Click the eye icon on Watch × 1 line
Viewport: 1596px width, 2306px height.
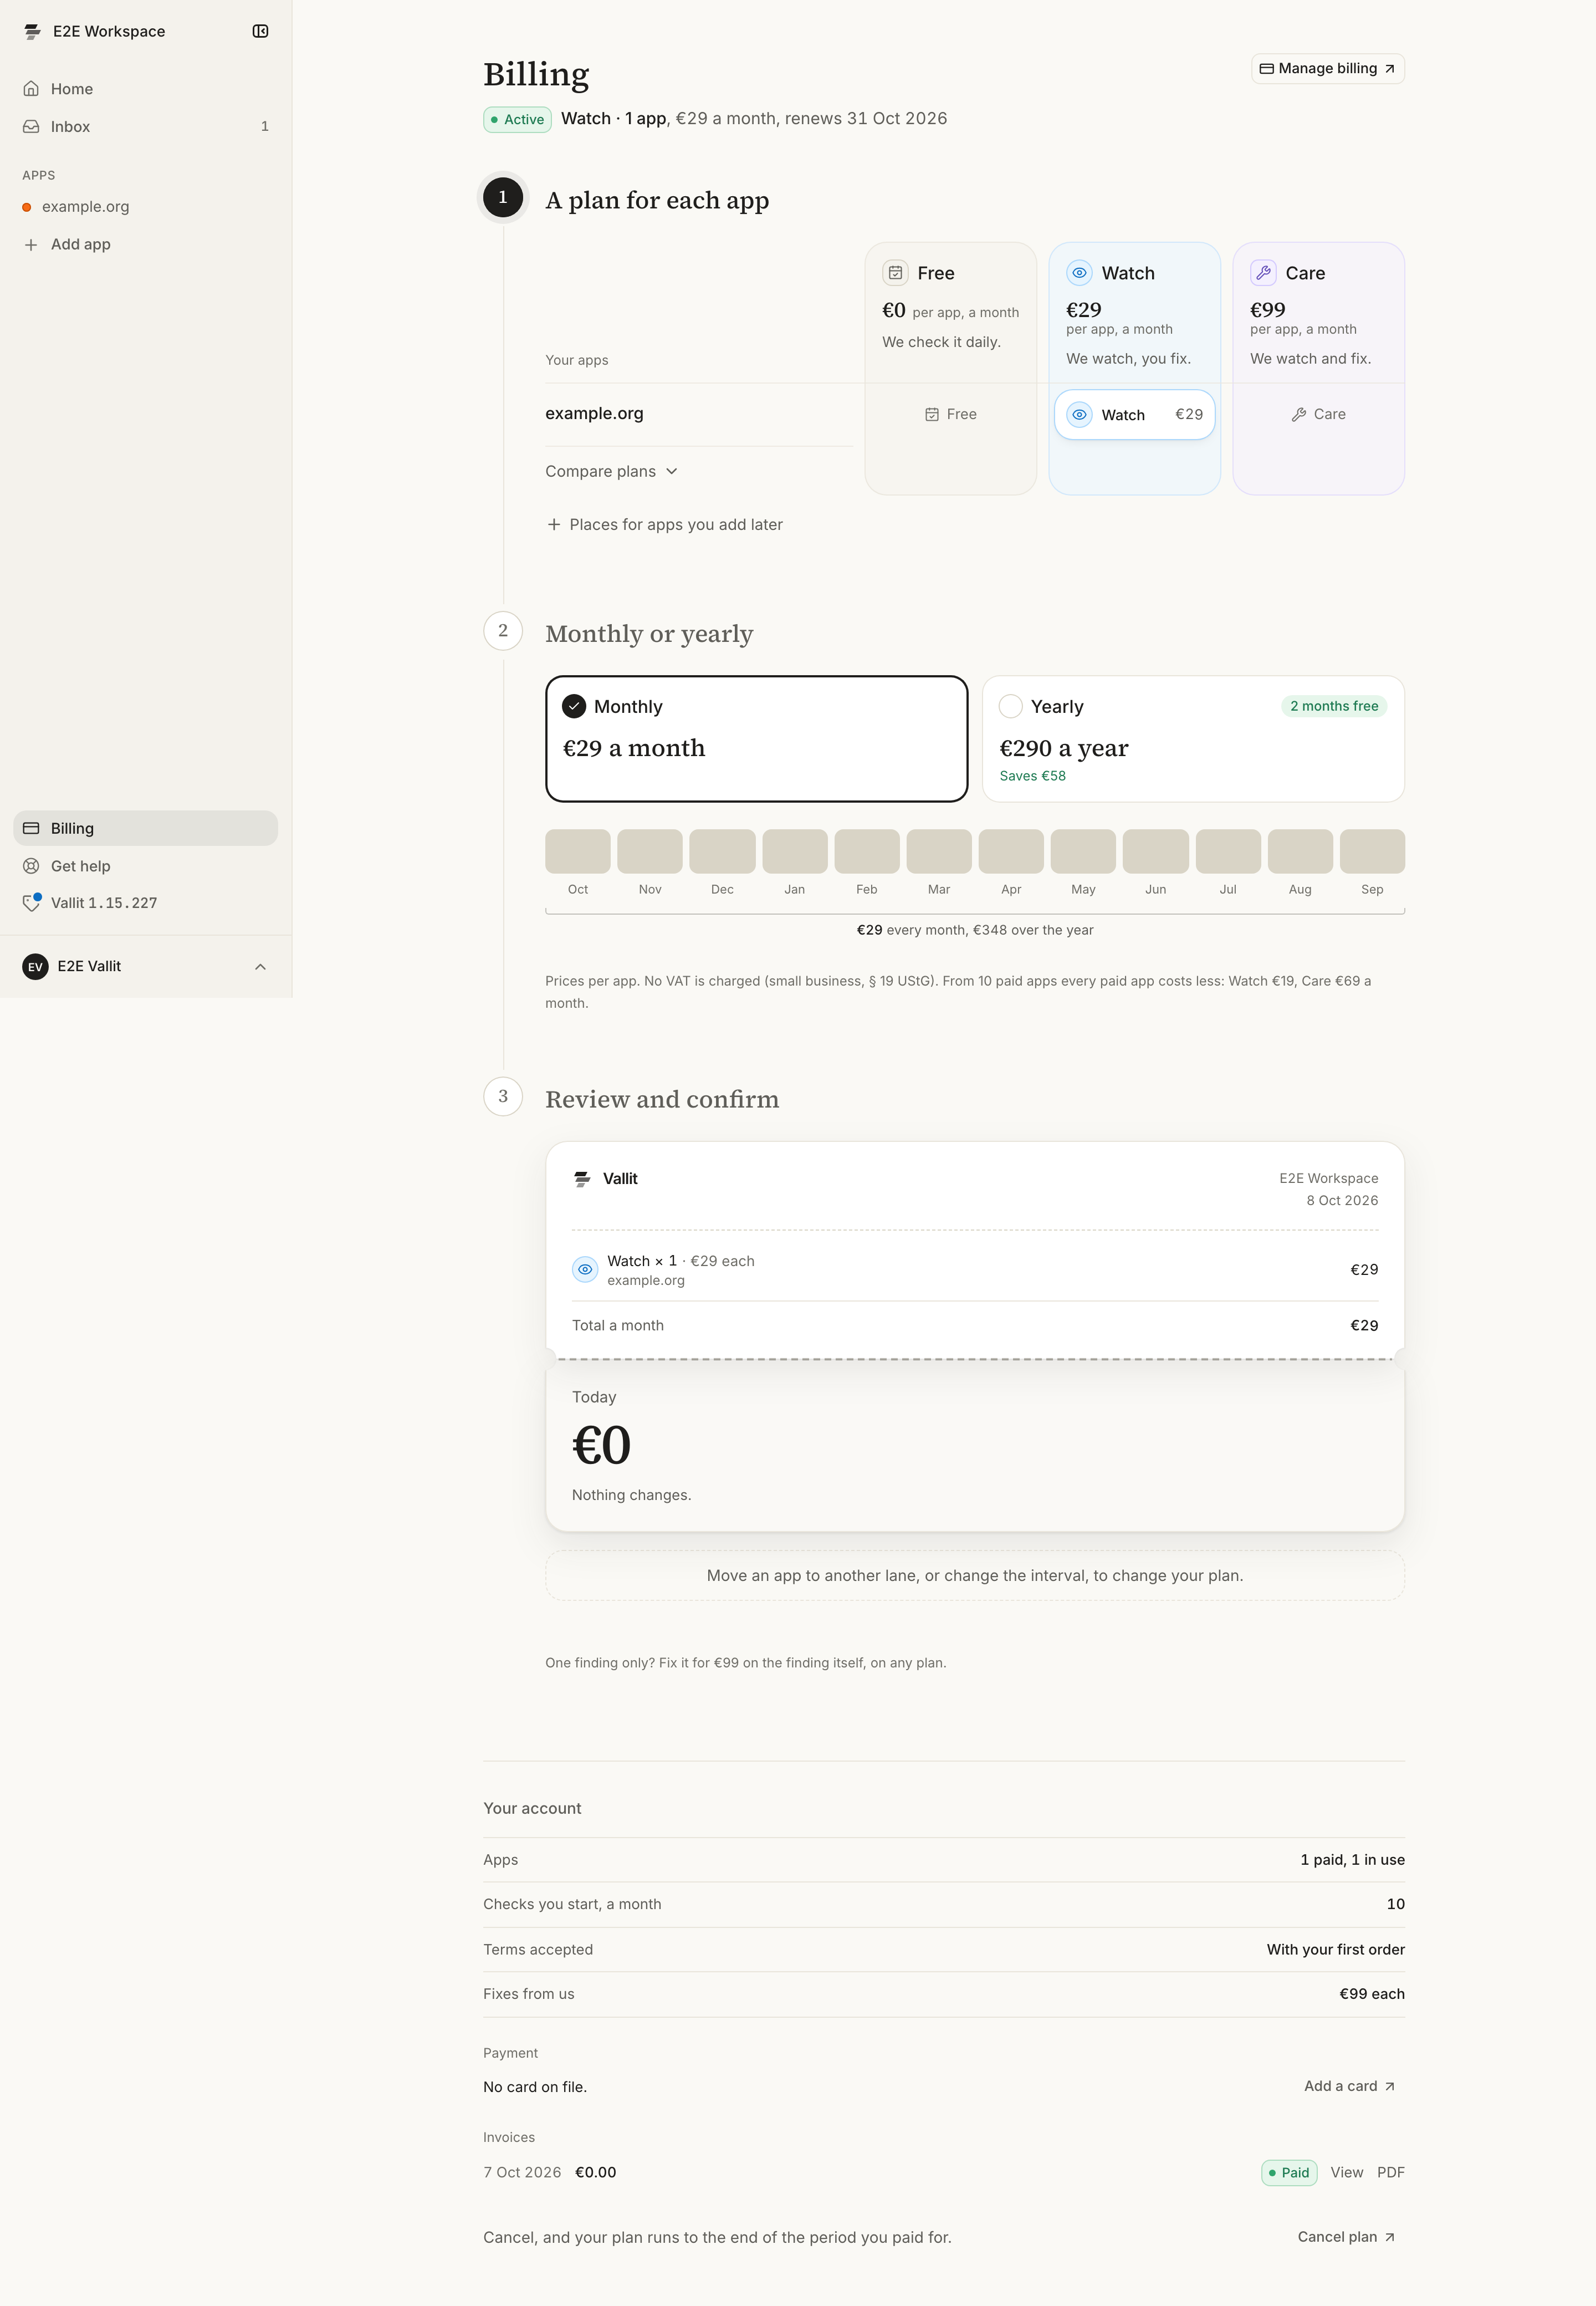(585, 1269)
